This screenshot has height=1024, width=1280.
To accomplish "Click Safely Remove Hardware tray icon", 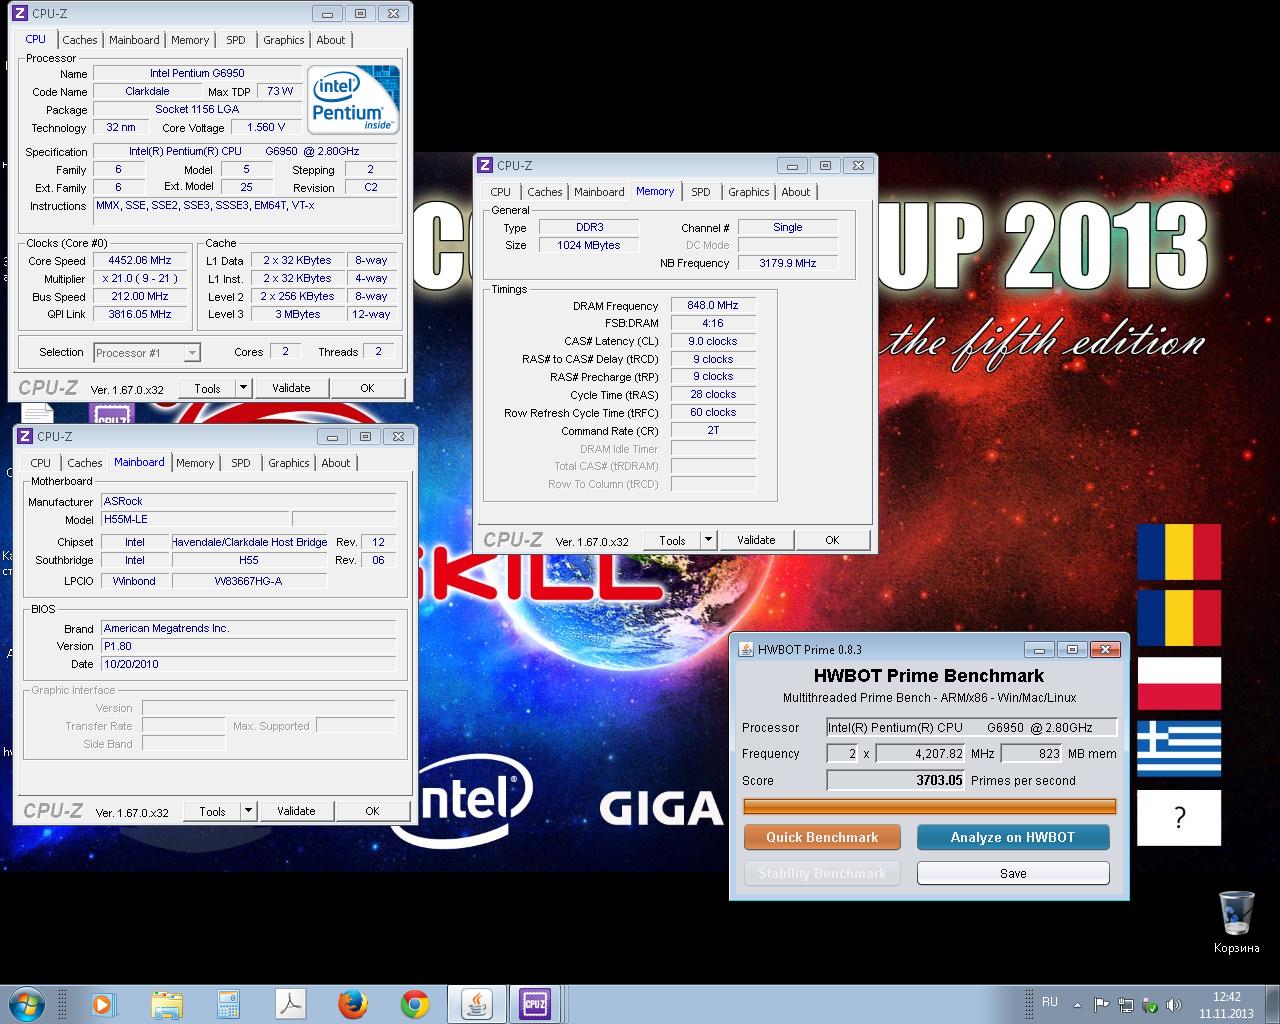I will [1150, 1005].
